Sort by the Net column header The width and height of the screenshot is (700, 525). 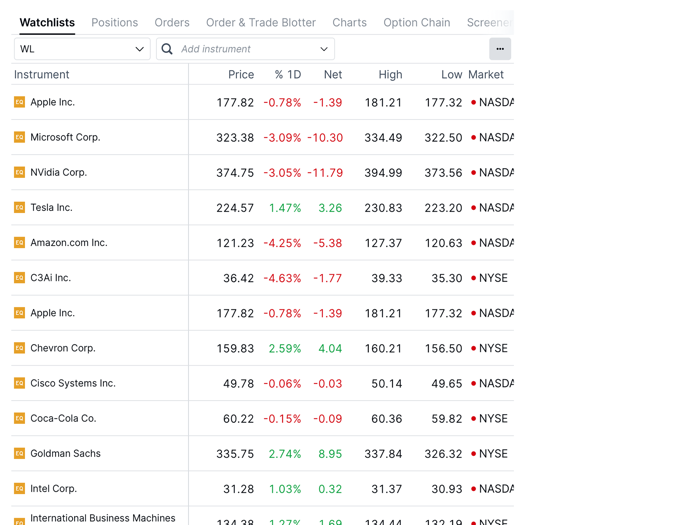tap(333, 75)
